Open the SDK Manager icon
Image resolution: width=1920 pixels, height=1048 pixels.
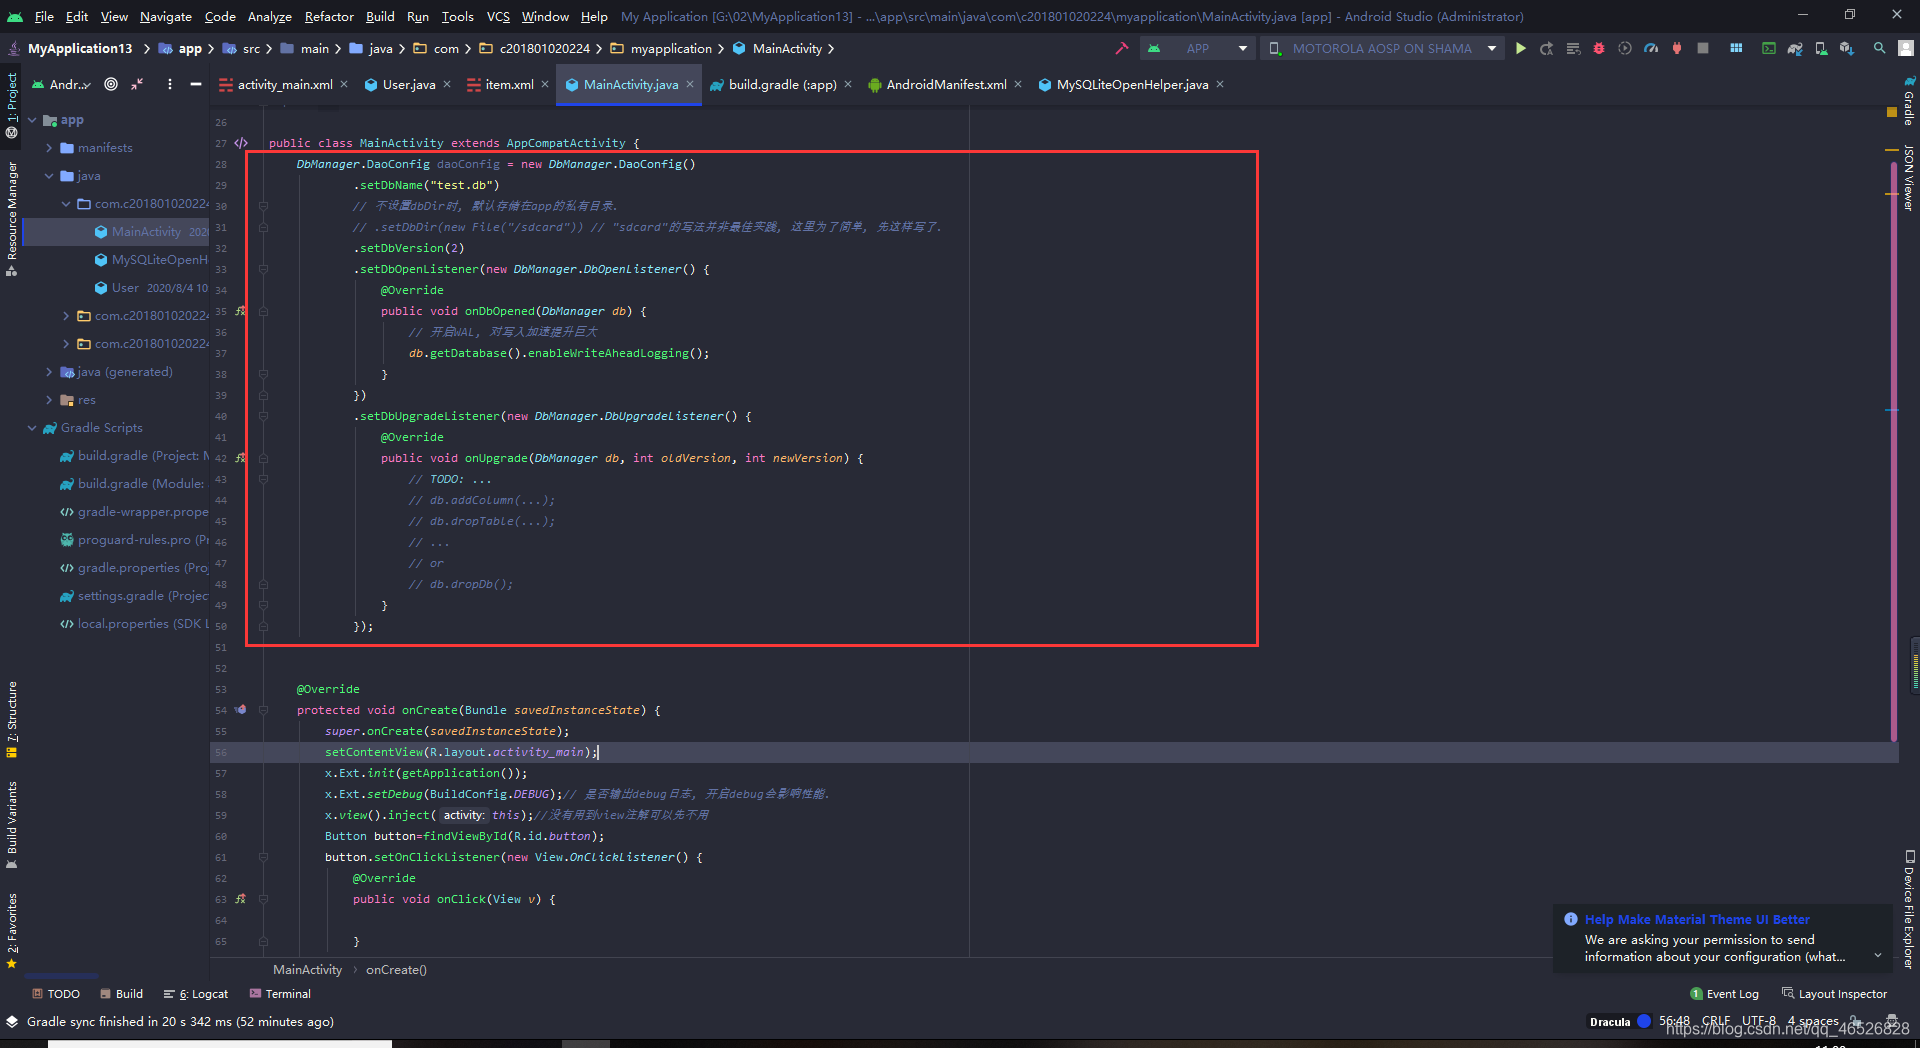tap(1847, 48)
